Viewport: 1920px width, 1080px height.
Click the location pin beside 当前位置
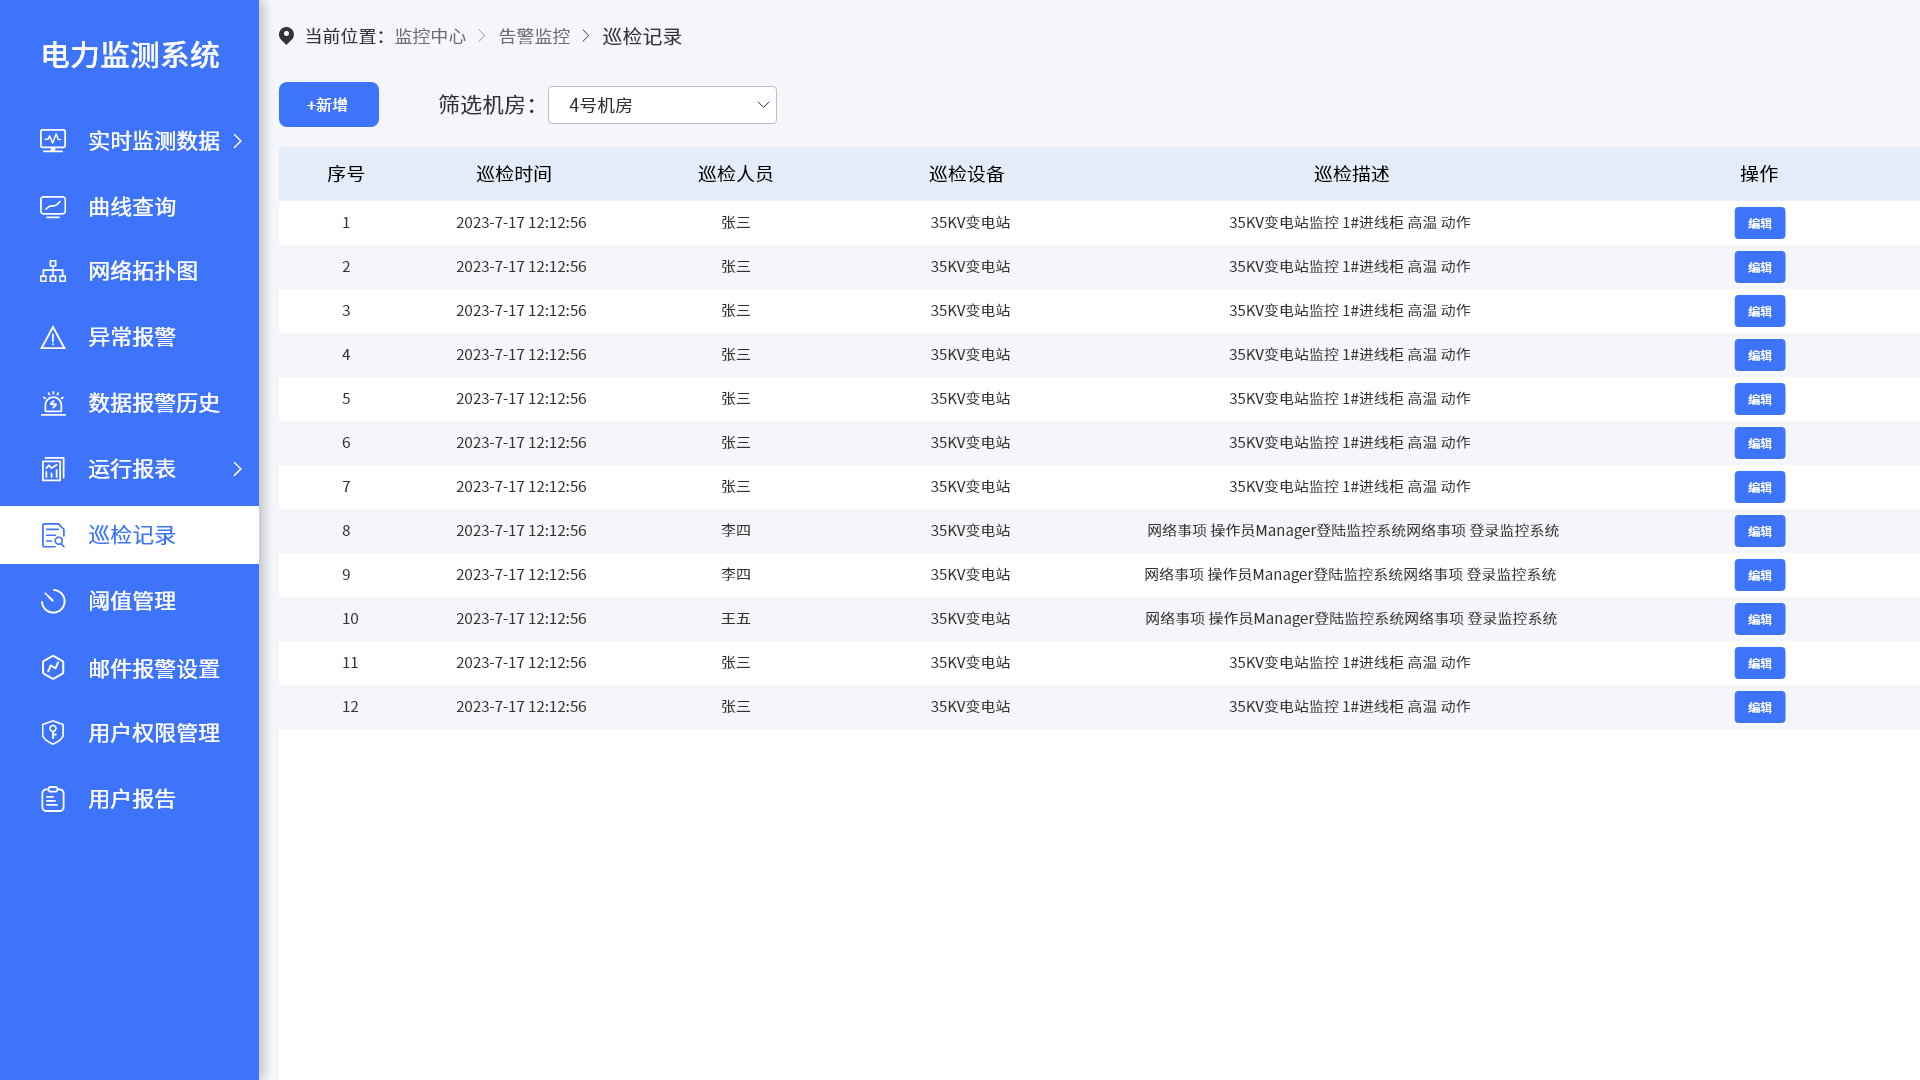coord(287,36)
